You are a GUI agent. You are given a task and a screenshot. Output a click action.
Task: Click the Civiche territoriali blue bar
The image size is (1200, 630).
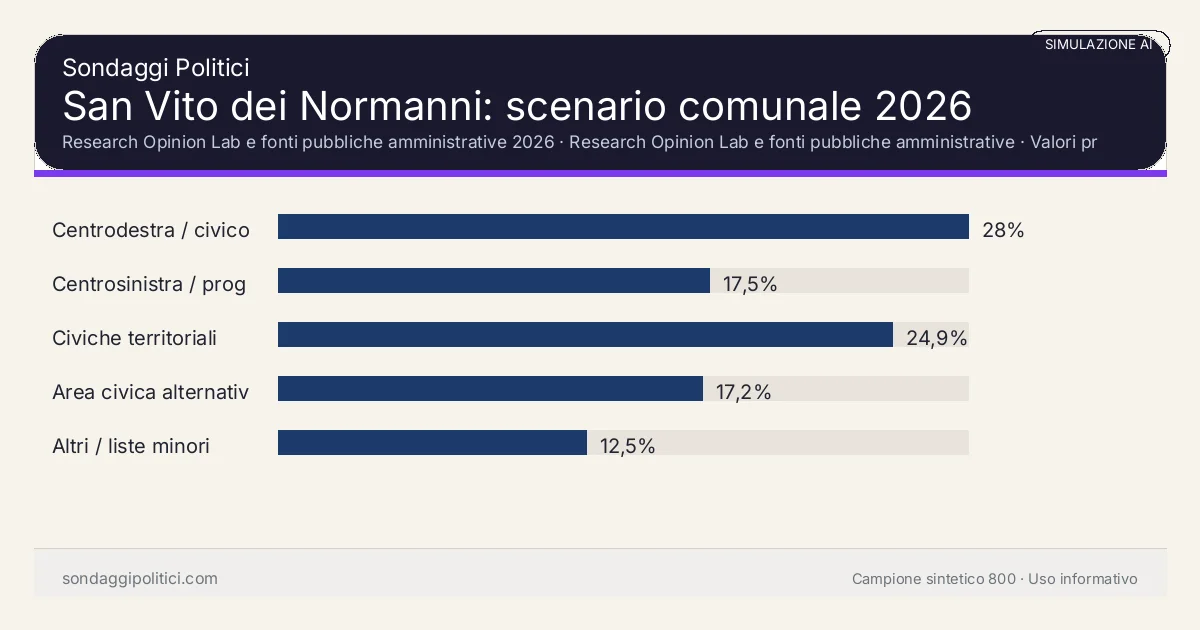(x=585, y=335)
